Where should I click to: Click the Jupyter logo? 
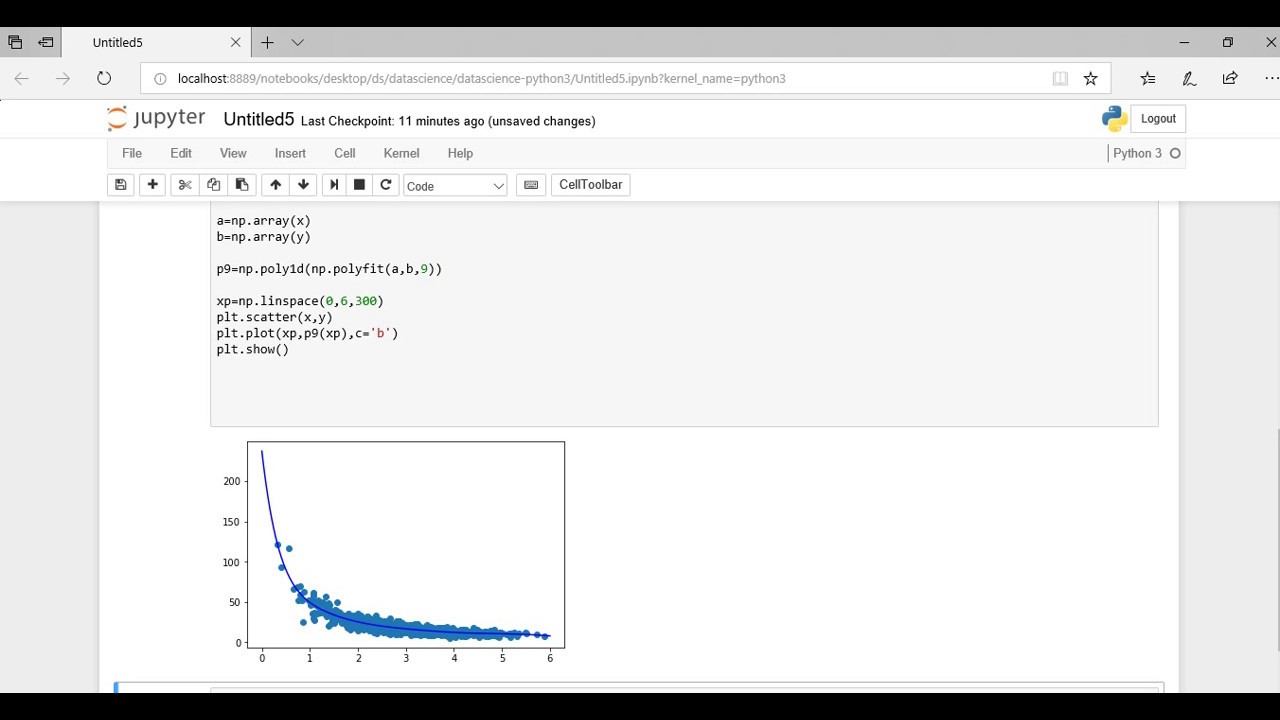pyautogui.click(x=156, y=118)
